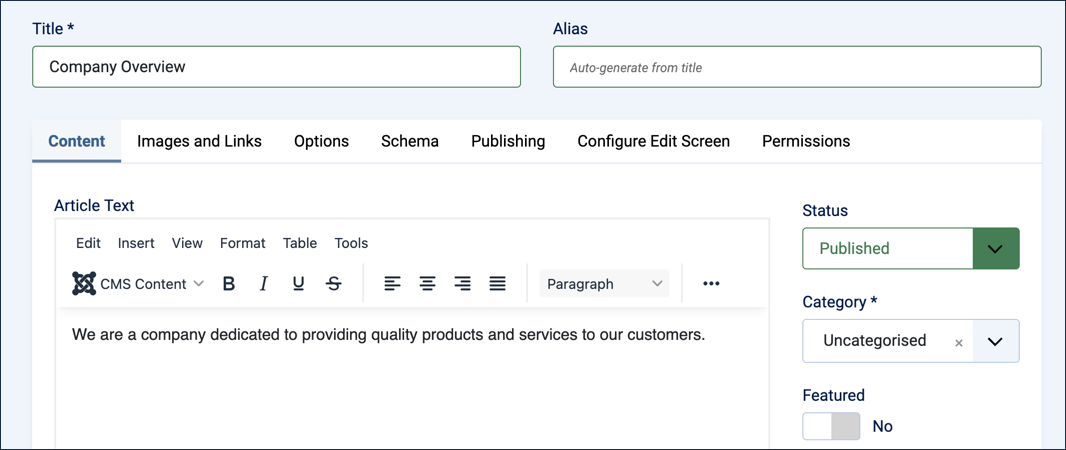The width and height of the screenshot is (1066, 450).
Task: Open the Permissions tab
Action: (x=806, y=141)
